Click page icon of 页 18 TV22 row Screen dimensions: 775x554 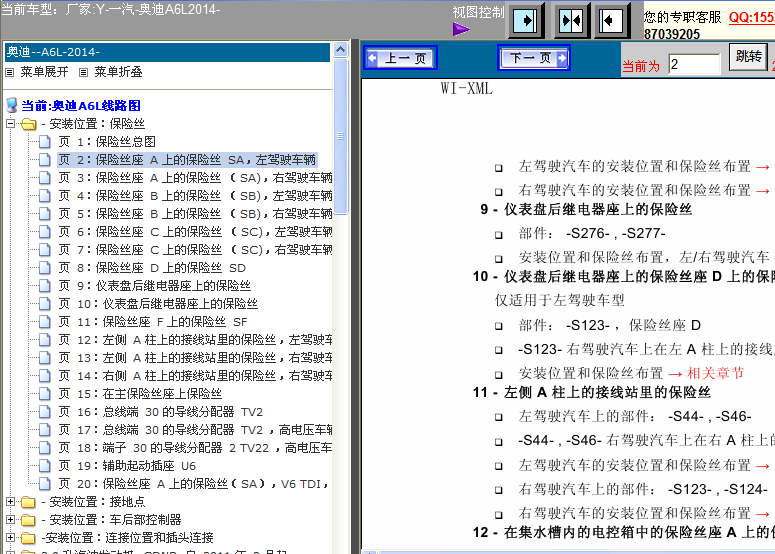click(44, 447)
